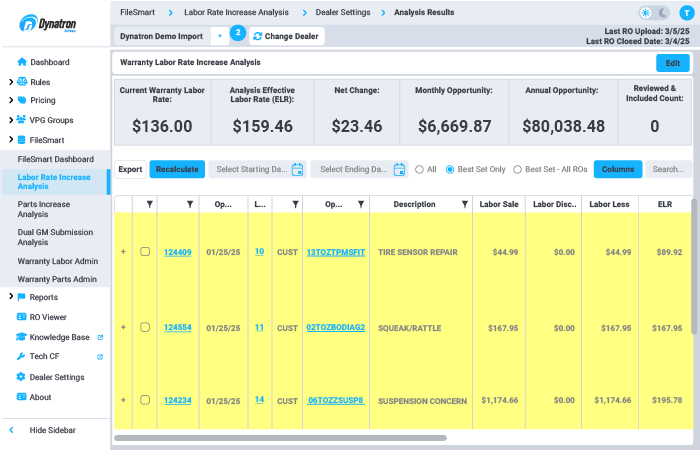Filter the checkbox column header

pyautogui.click(x=150, y=204)
